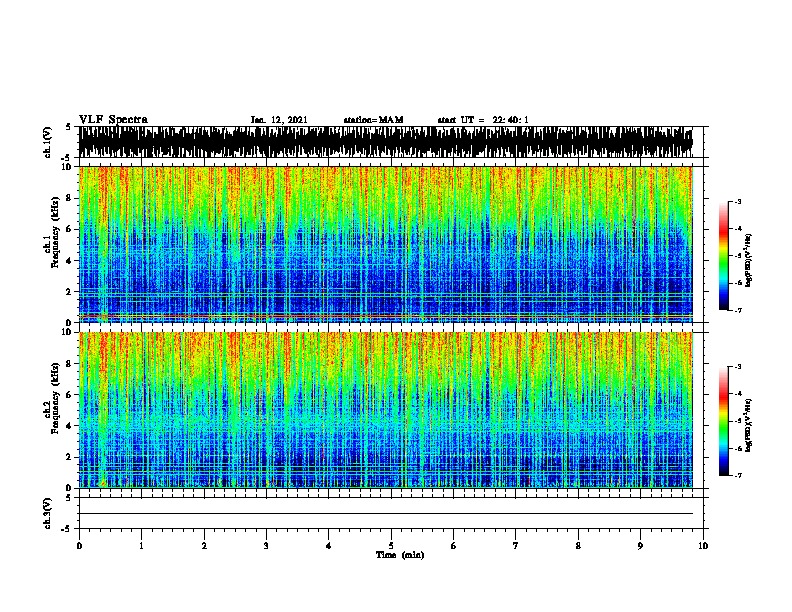Click the "Time (min)" axis label
This screenshot has height=612, width=792.
tap(400, 555)
